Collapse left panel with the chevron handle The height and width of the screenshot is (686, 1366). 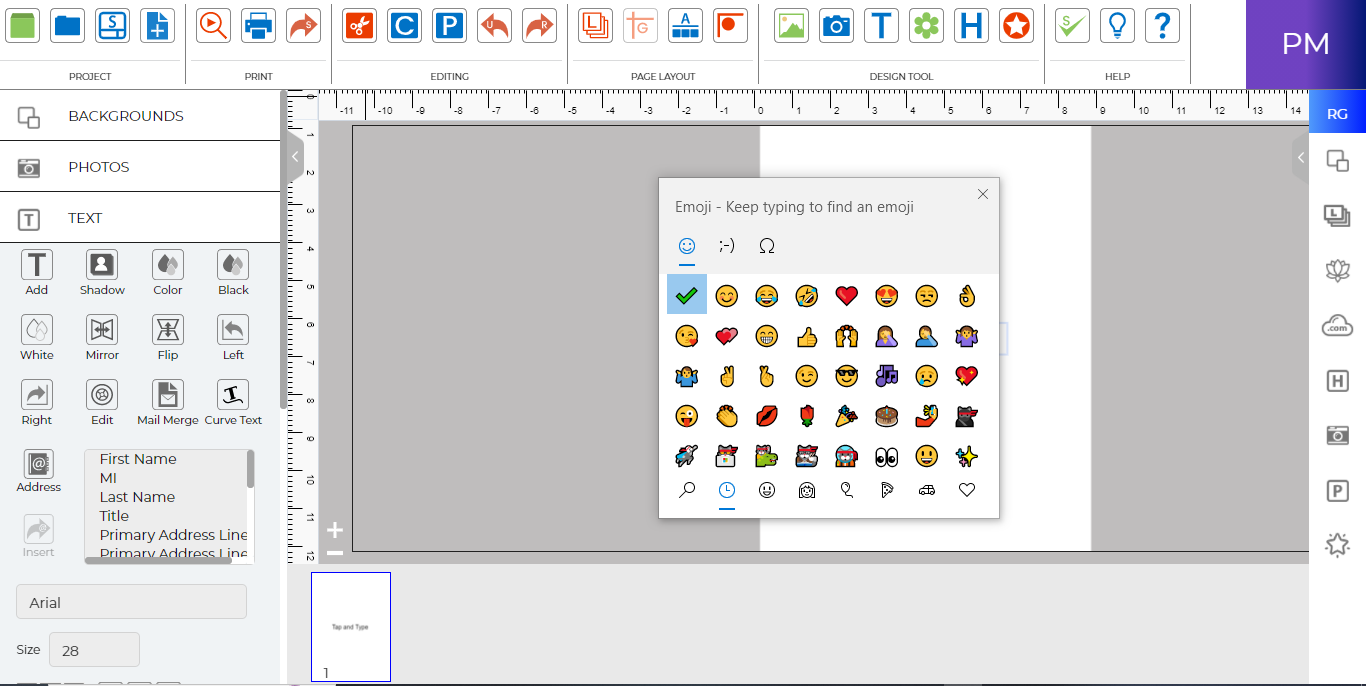point(295,157)
